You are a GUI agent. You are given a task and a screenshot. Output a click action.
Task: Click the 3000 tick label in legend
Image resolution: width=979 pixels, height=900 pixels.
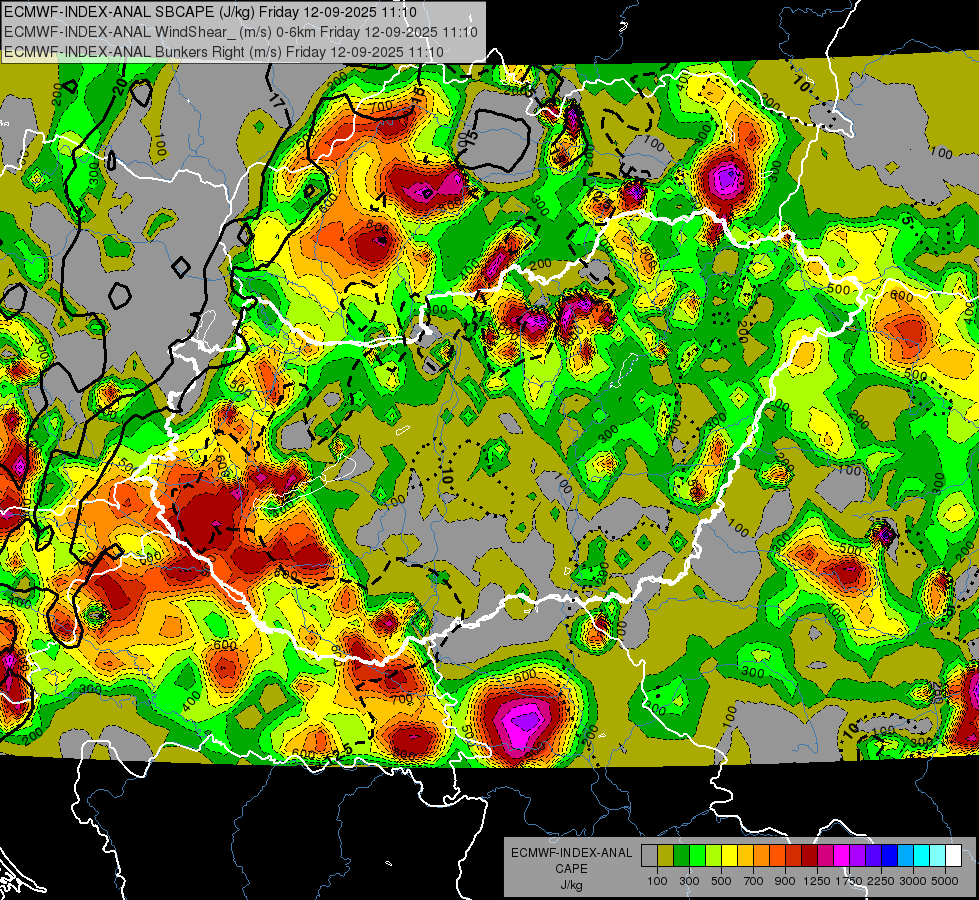pyautogui.click(x=912, y=881)
